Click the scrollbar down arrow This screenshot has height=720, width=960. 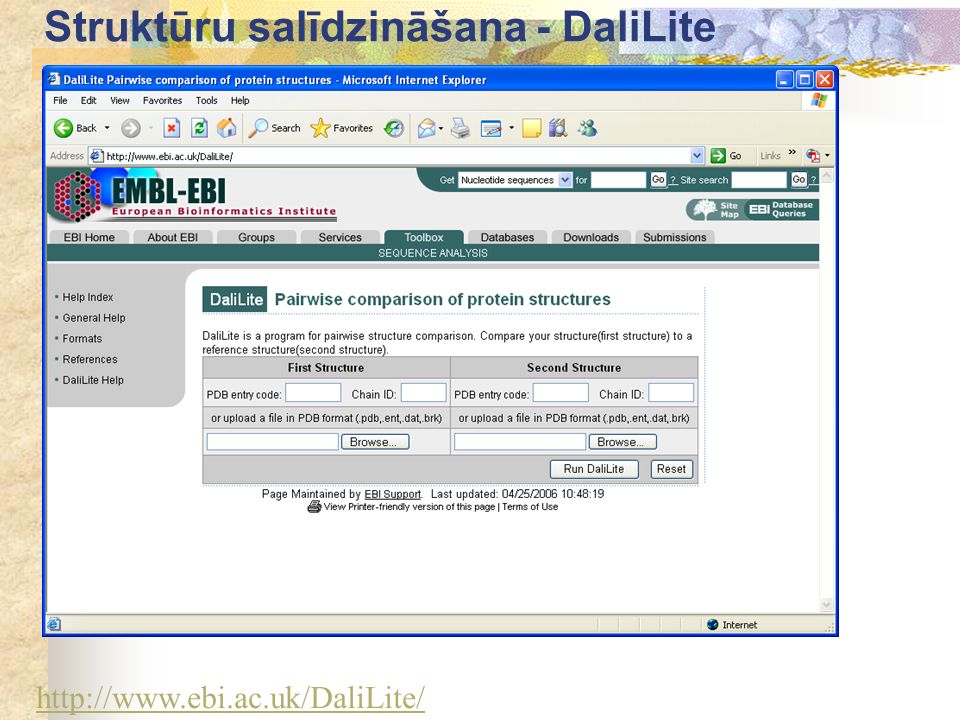pyautogui.click(x=827, y=605)
